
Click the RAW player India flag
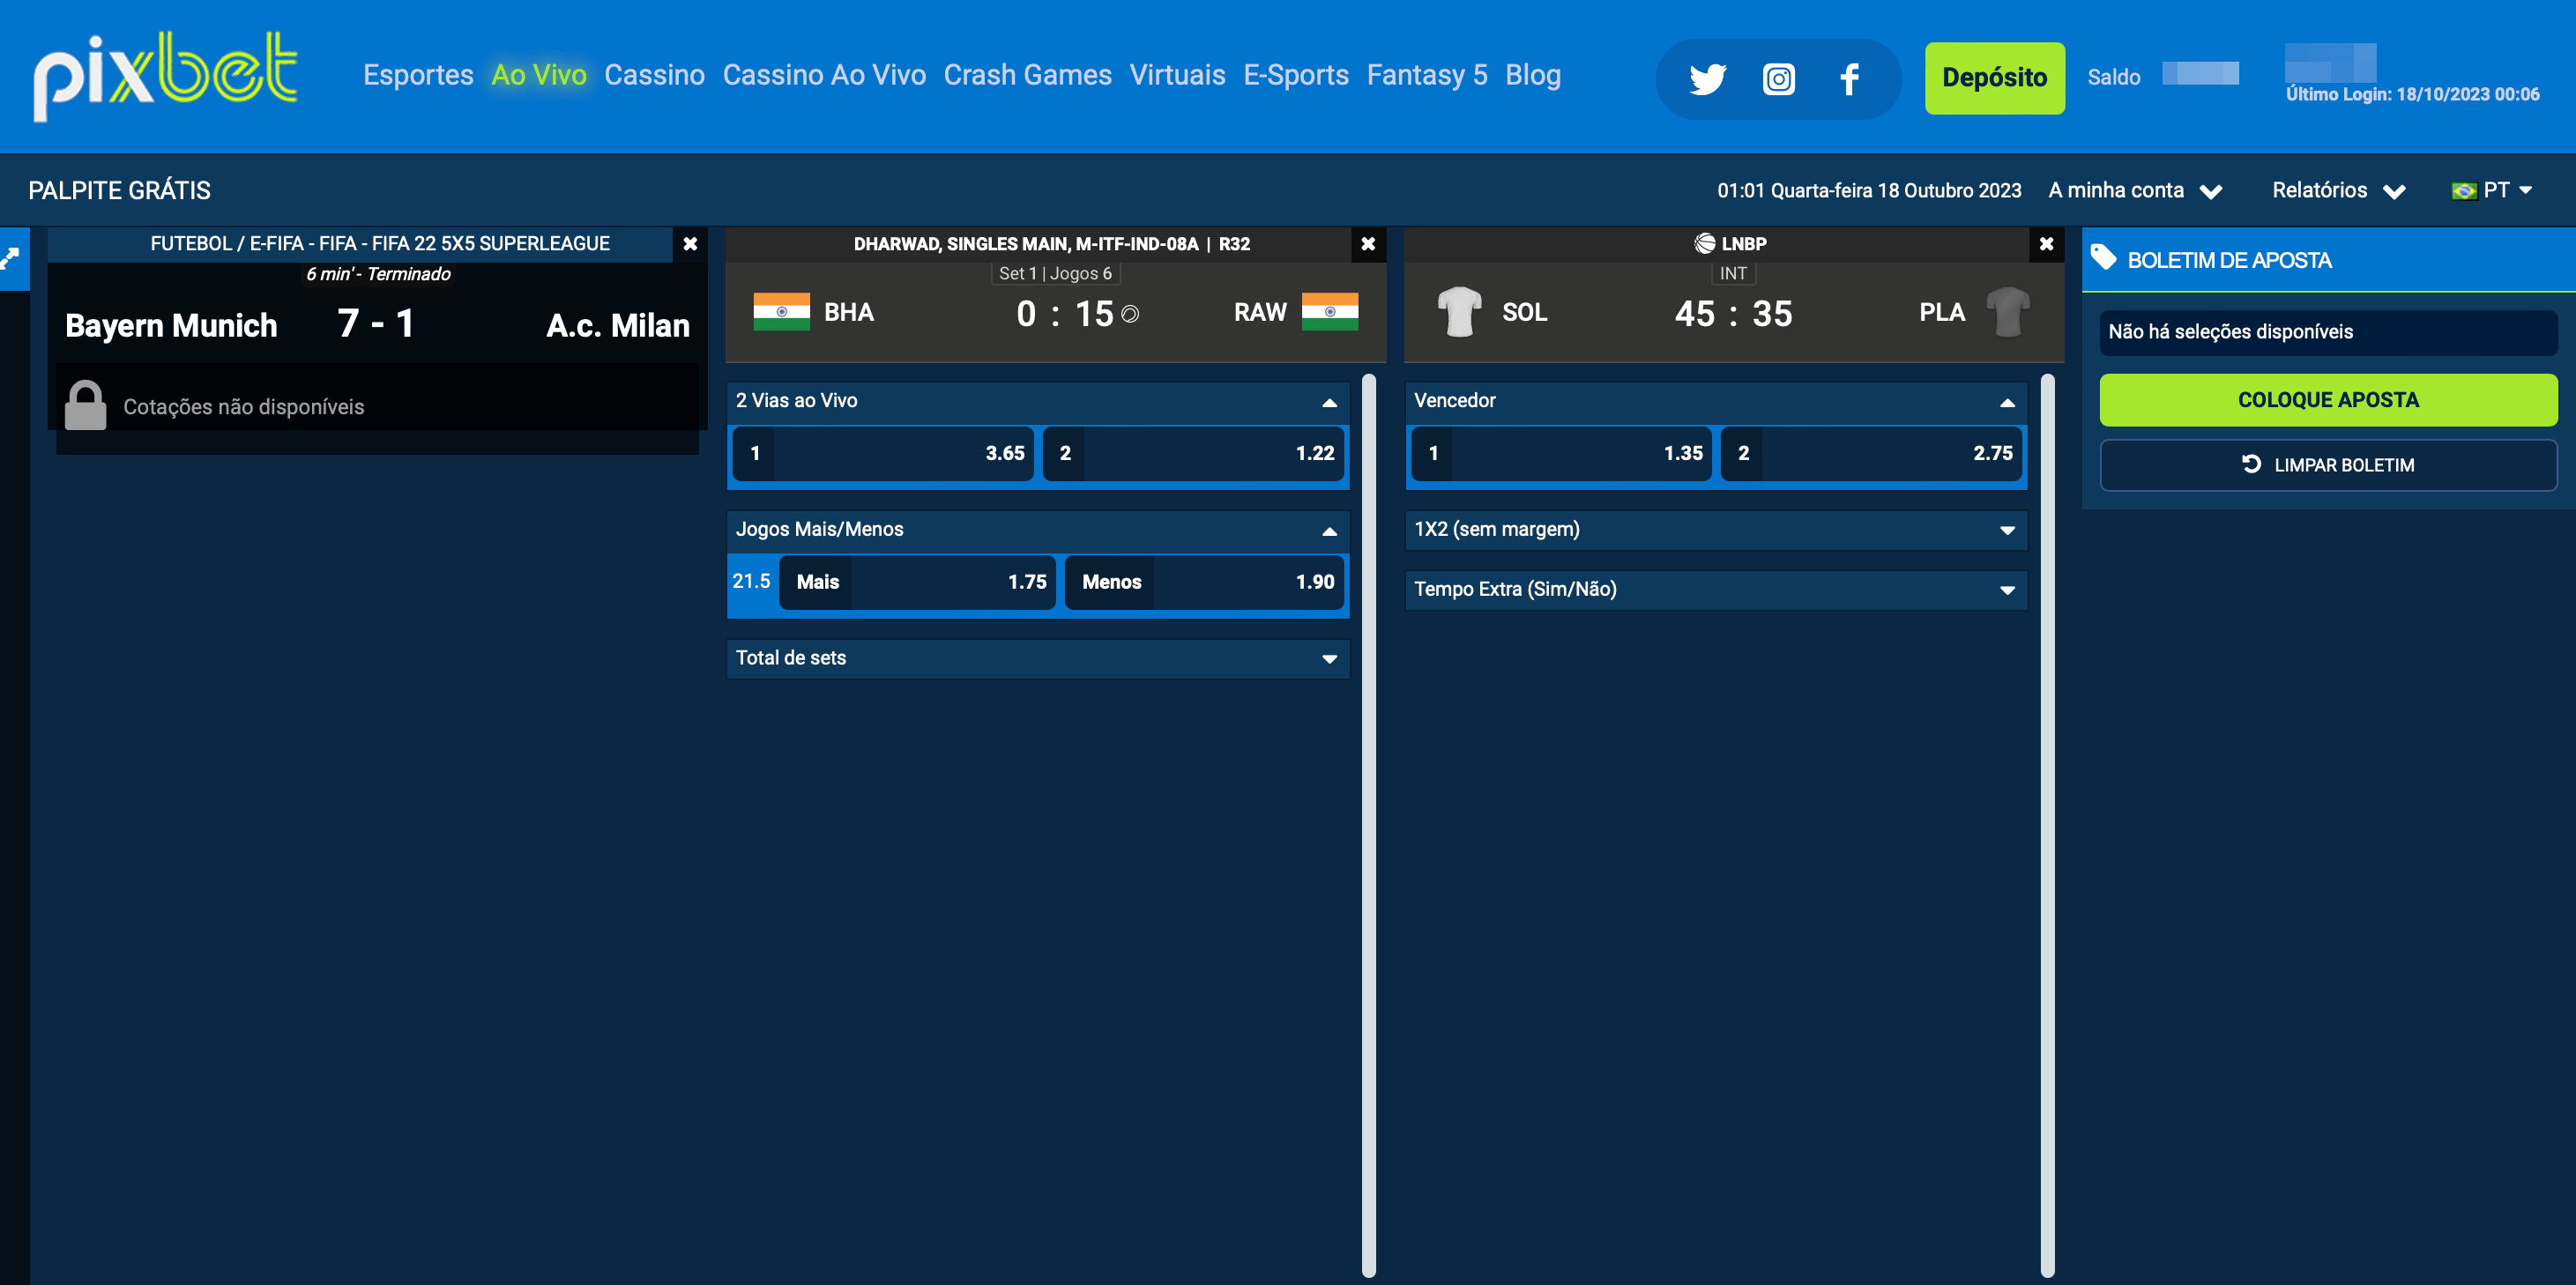click(x=1330, y=312)
